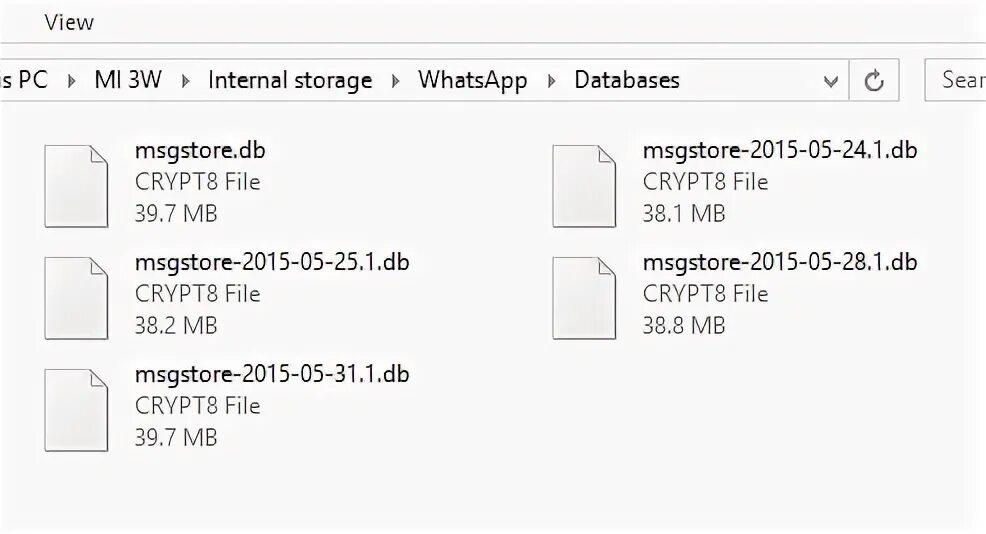Click the msgstore-2015-05-28.1.db file icon
The height and width of the screenshot is (534, 986).
(584, 298)
